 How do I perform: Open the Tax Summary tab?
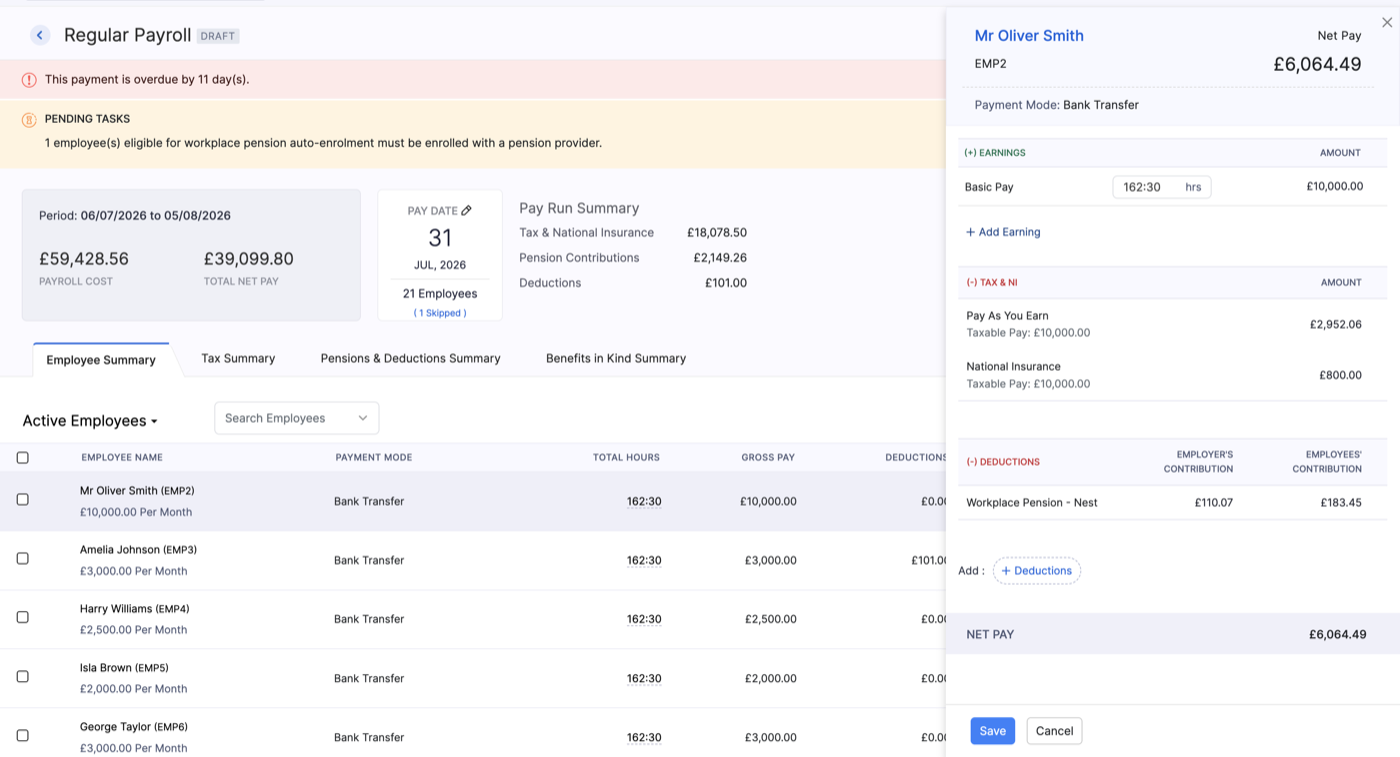pos(238,358)
